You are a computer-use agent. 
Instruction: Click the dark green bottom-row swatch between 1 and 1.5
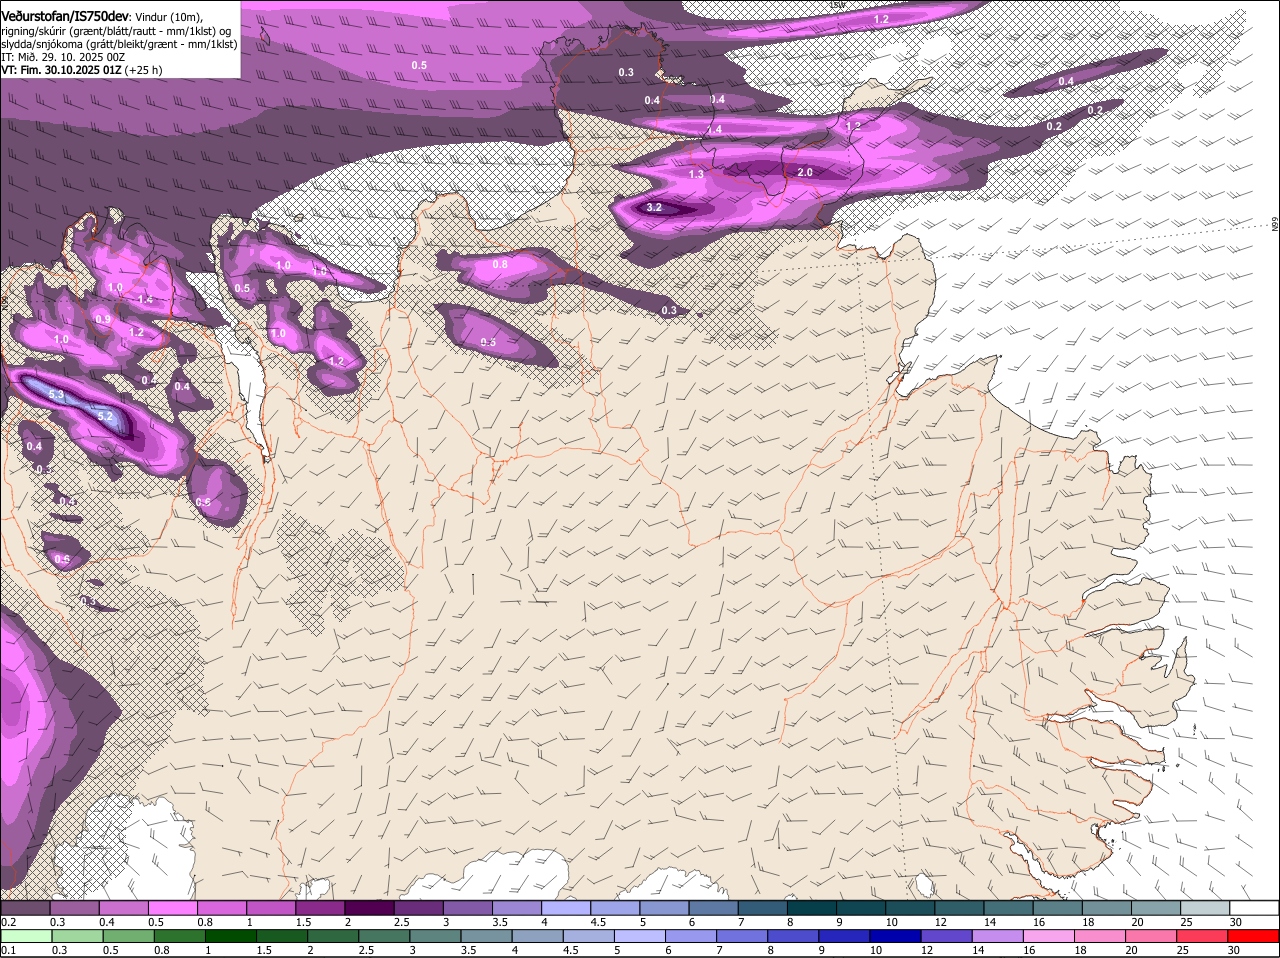point(231,936)
